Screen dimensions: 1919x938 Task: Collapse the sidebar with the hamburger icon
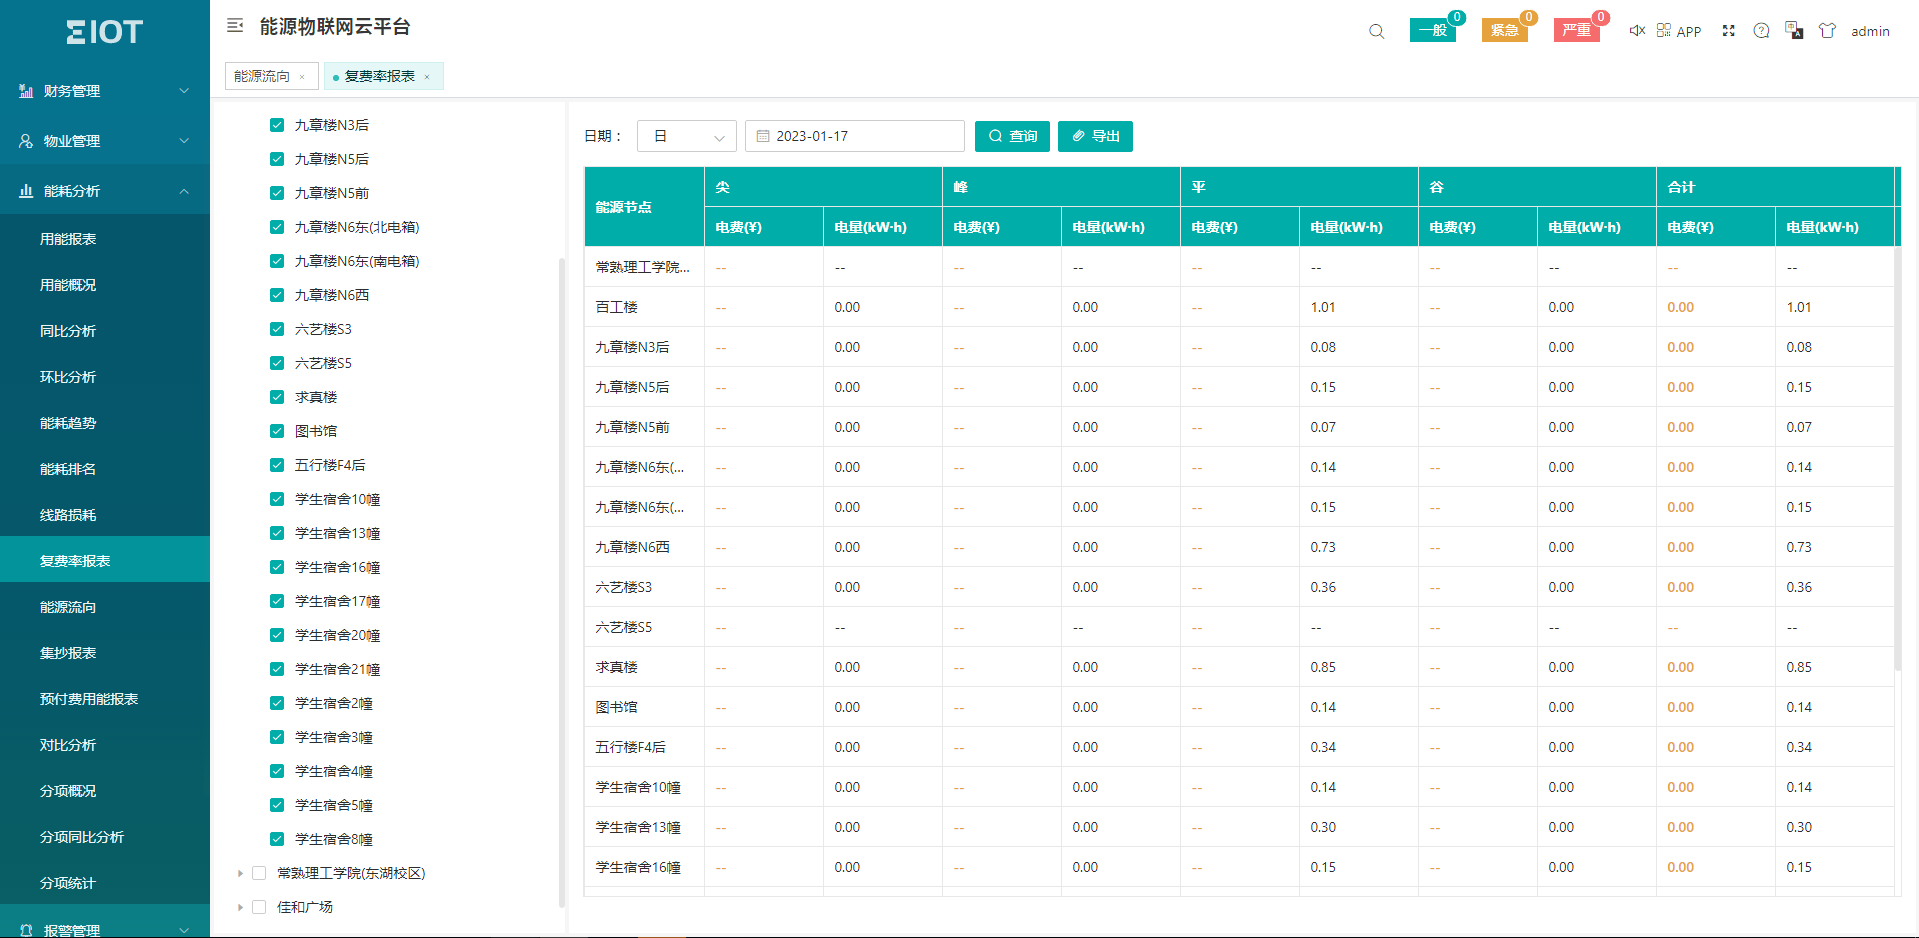click(235, 26)
